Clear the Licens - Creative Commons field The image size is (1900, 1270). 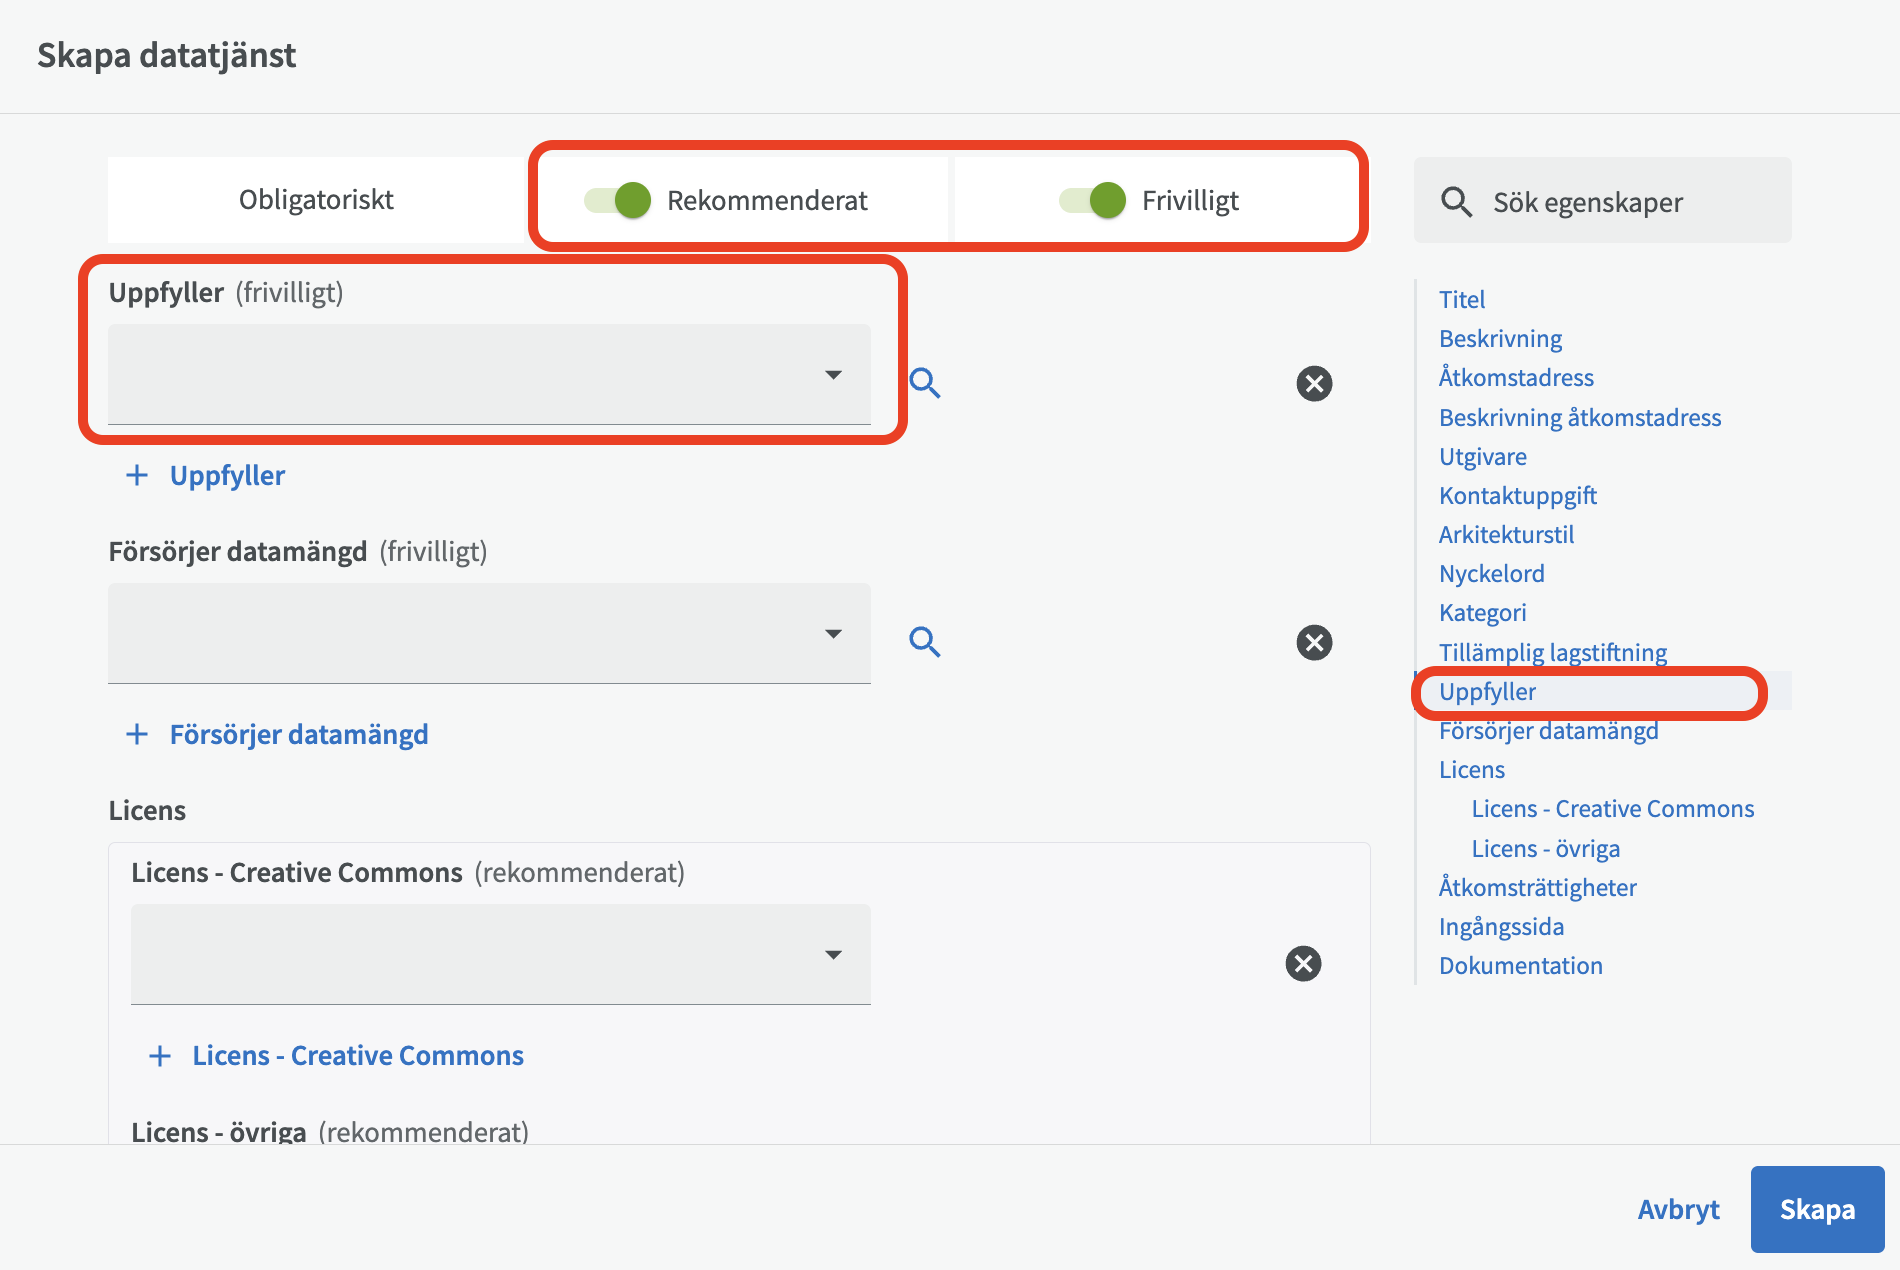[x=1303, y=963]
